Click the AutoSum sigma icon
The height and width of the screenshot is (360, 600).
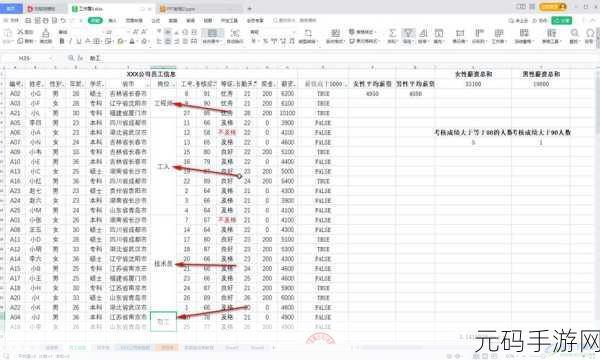coord(392,33)
